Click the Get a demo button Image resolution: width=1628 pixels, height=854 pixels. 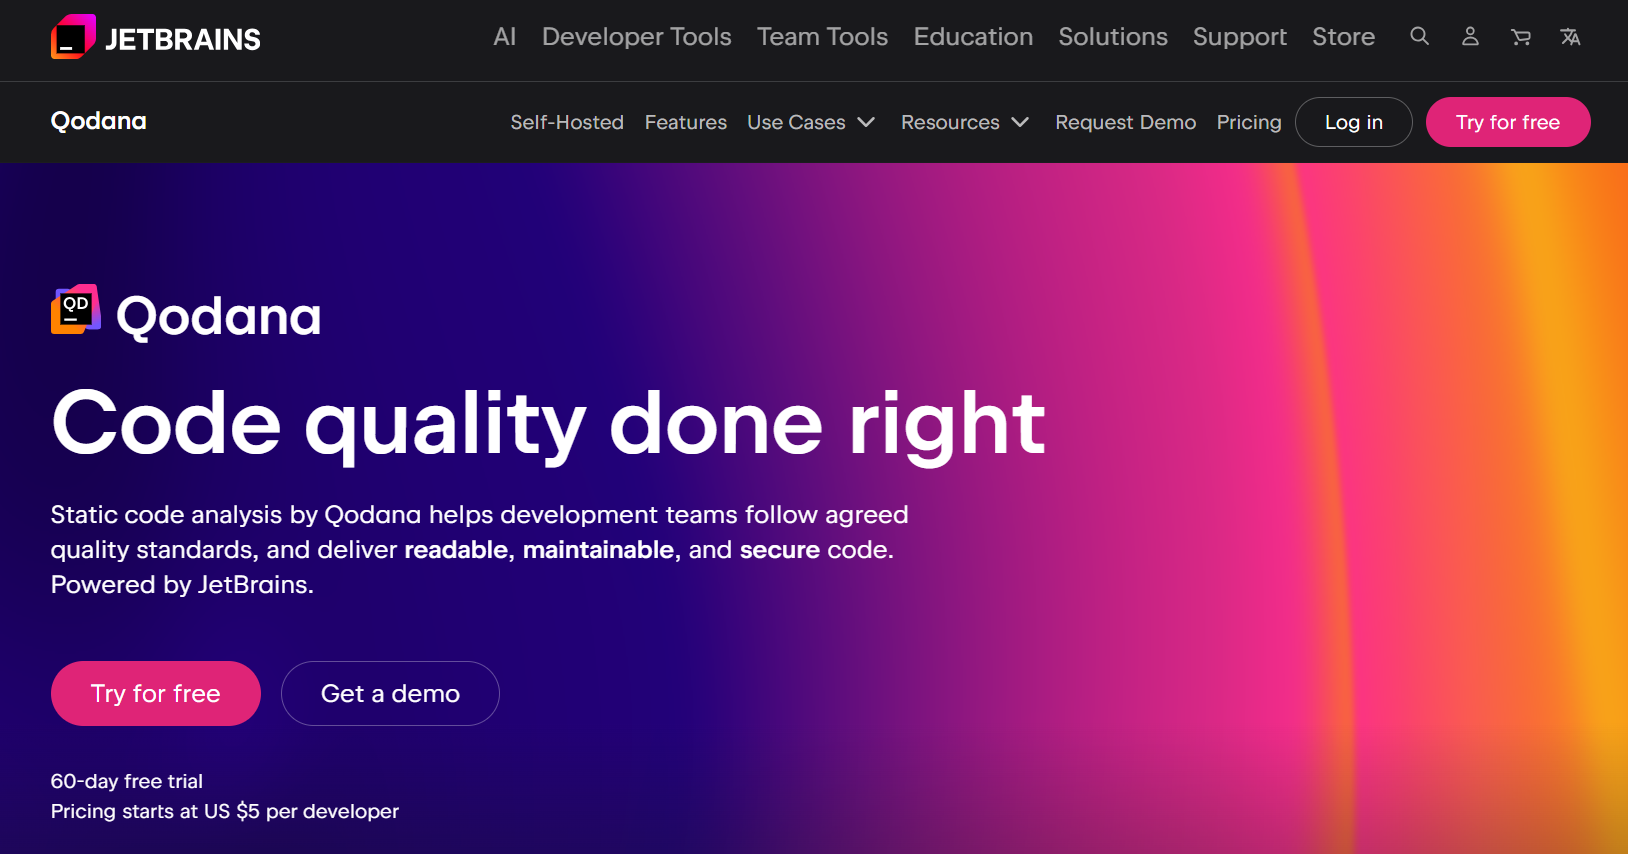tap(390, 693)
